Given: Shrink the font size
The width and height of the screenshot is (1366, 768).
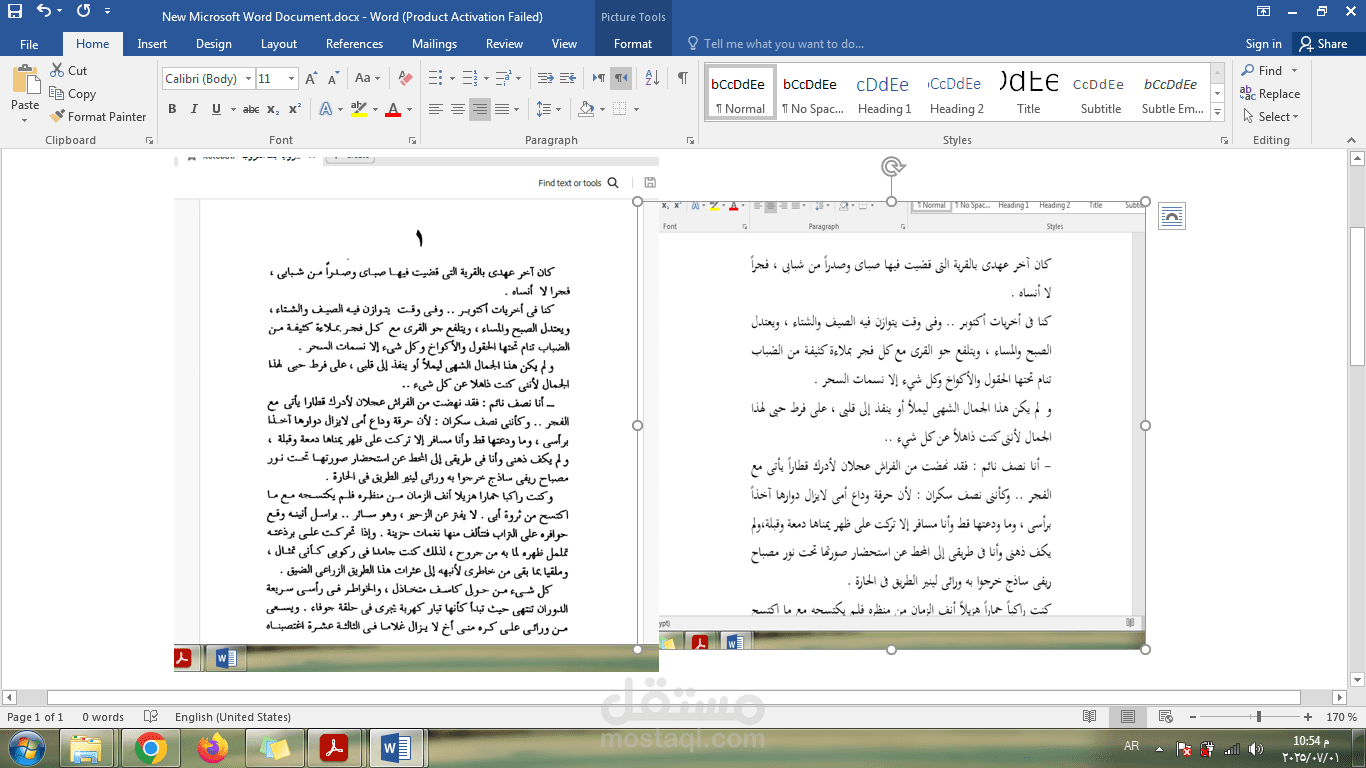Looking at the screenshot, I should click(x=333, y=79).
